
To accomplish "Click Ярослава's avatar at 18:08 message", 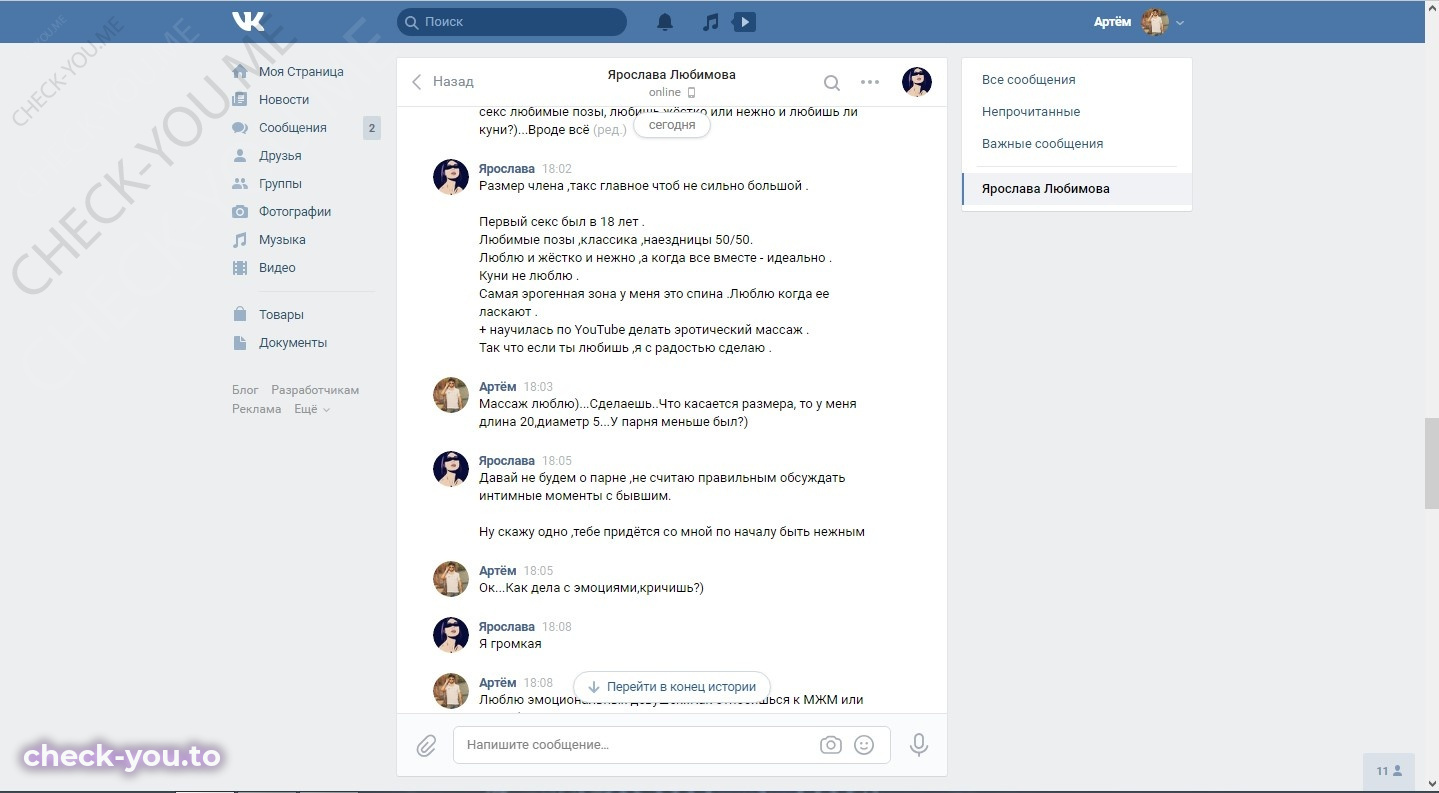I will pos(451,635).
